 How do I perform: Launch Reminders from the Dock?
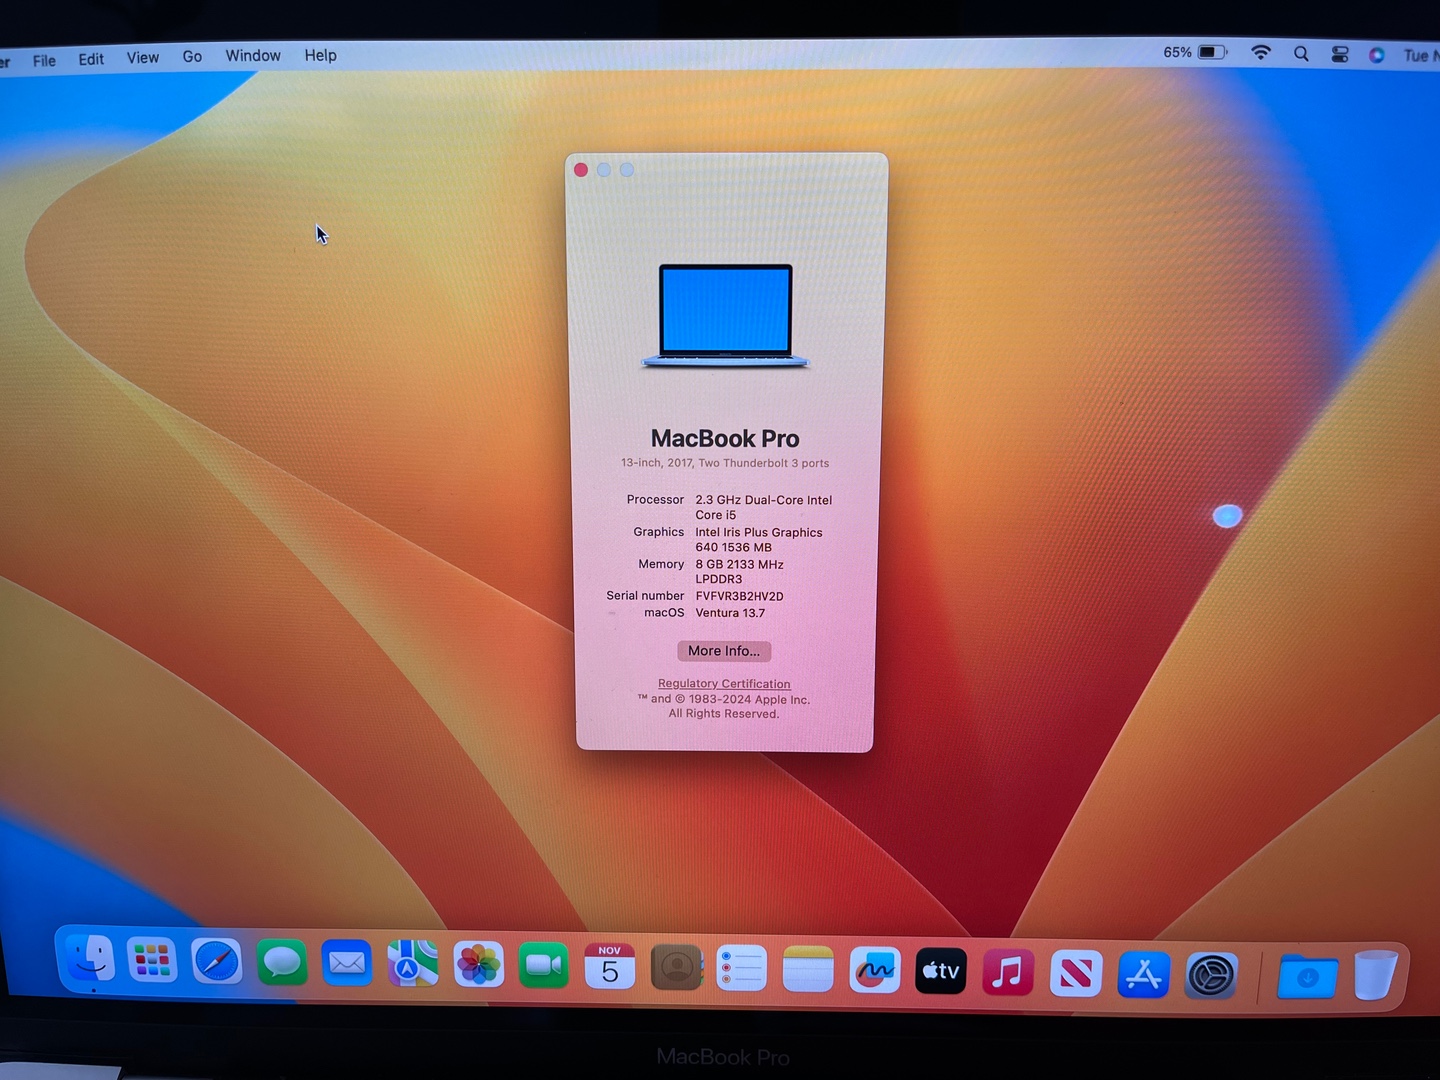742,969
